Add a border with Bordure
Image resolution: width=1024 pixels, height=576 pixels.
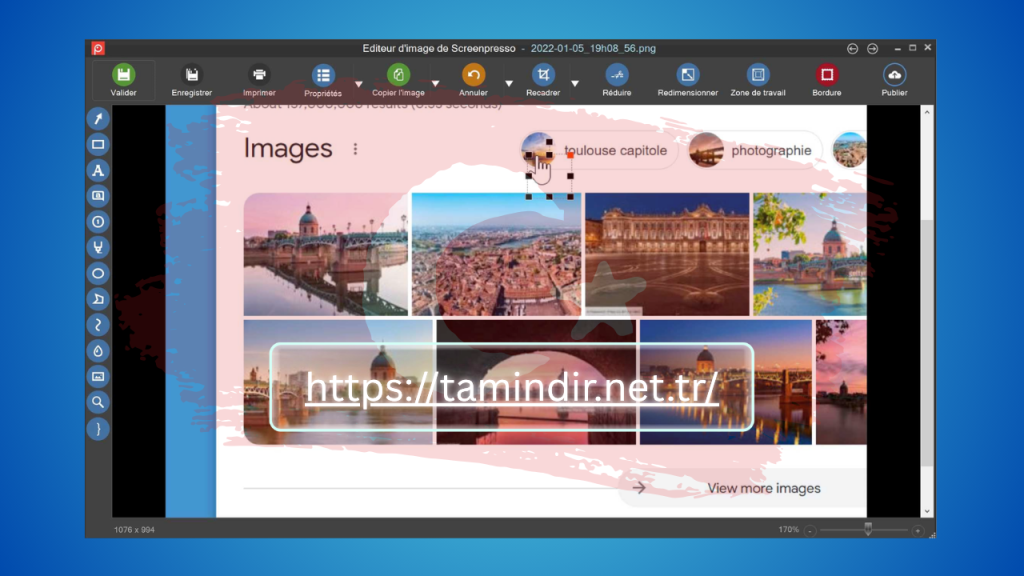827,80
